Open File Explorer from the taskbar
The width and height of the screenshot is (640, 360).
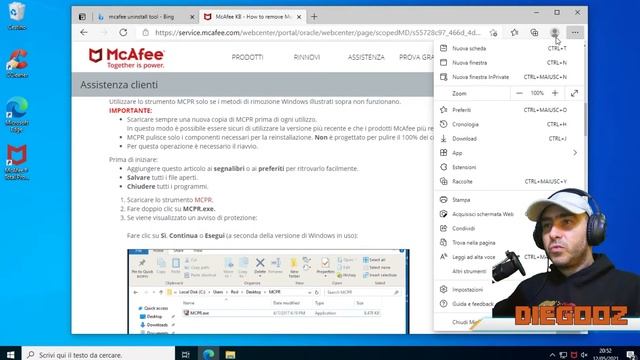pos(230,355)
